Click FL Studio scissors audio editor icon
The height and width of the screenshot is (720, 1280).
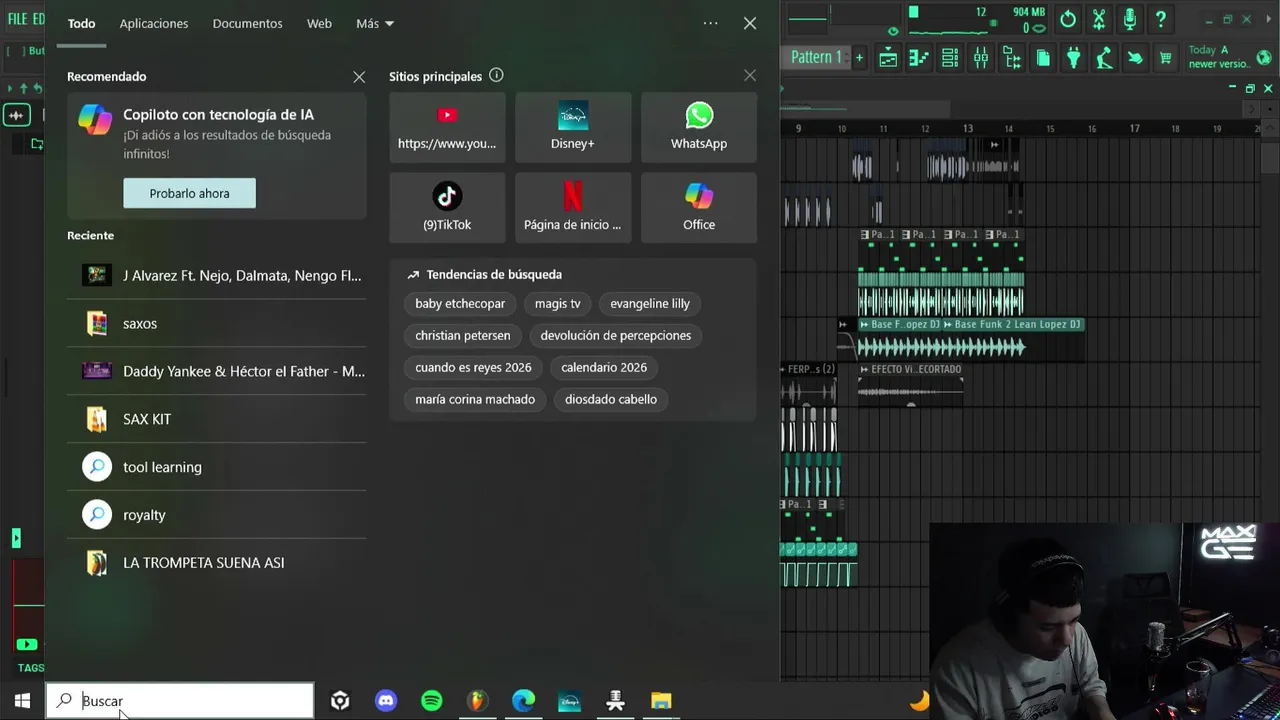pos(1099,19)
